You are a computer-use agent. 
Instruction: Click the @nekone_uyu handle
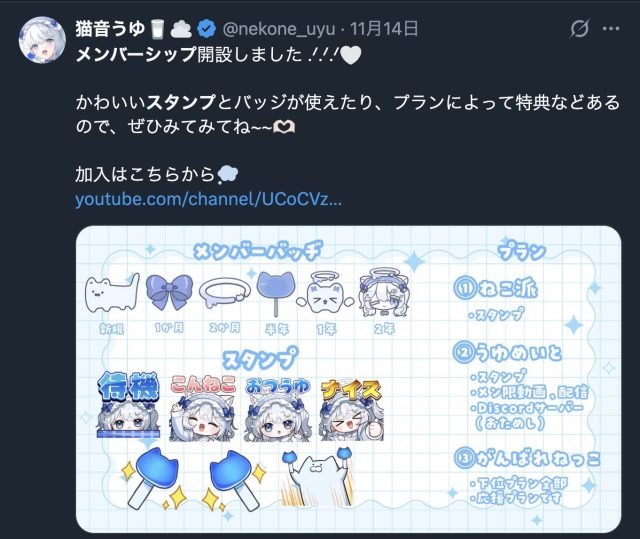279,29
